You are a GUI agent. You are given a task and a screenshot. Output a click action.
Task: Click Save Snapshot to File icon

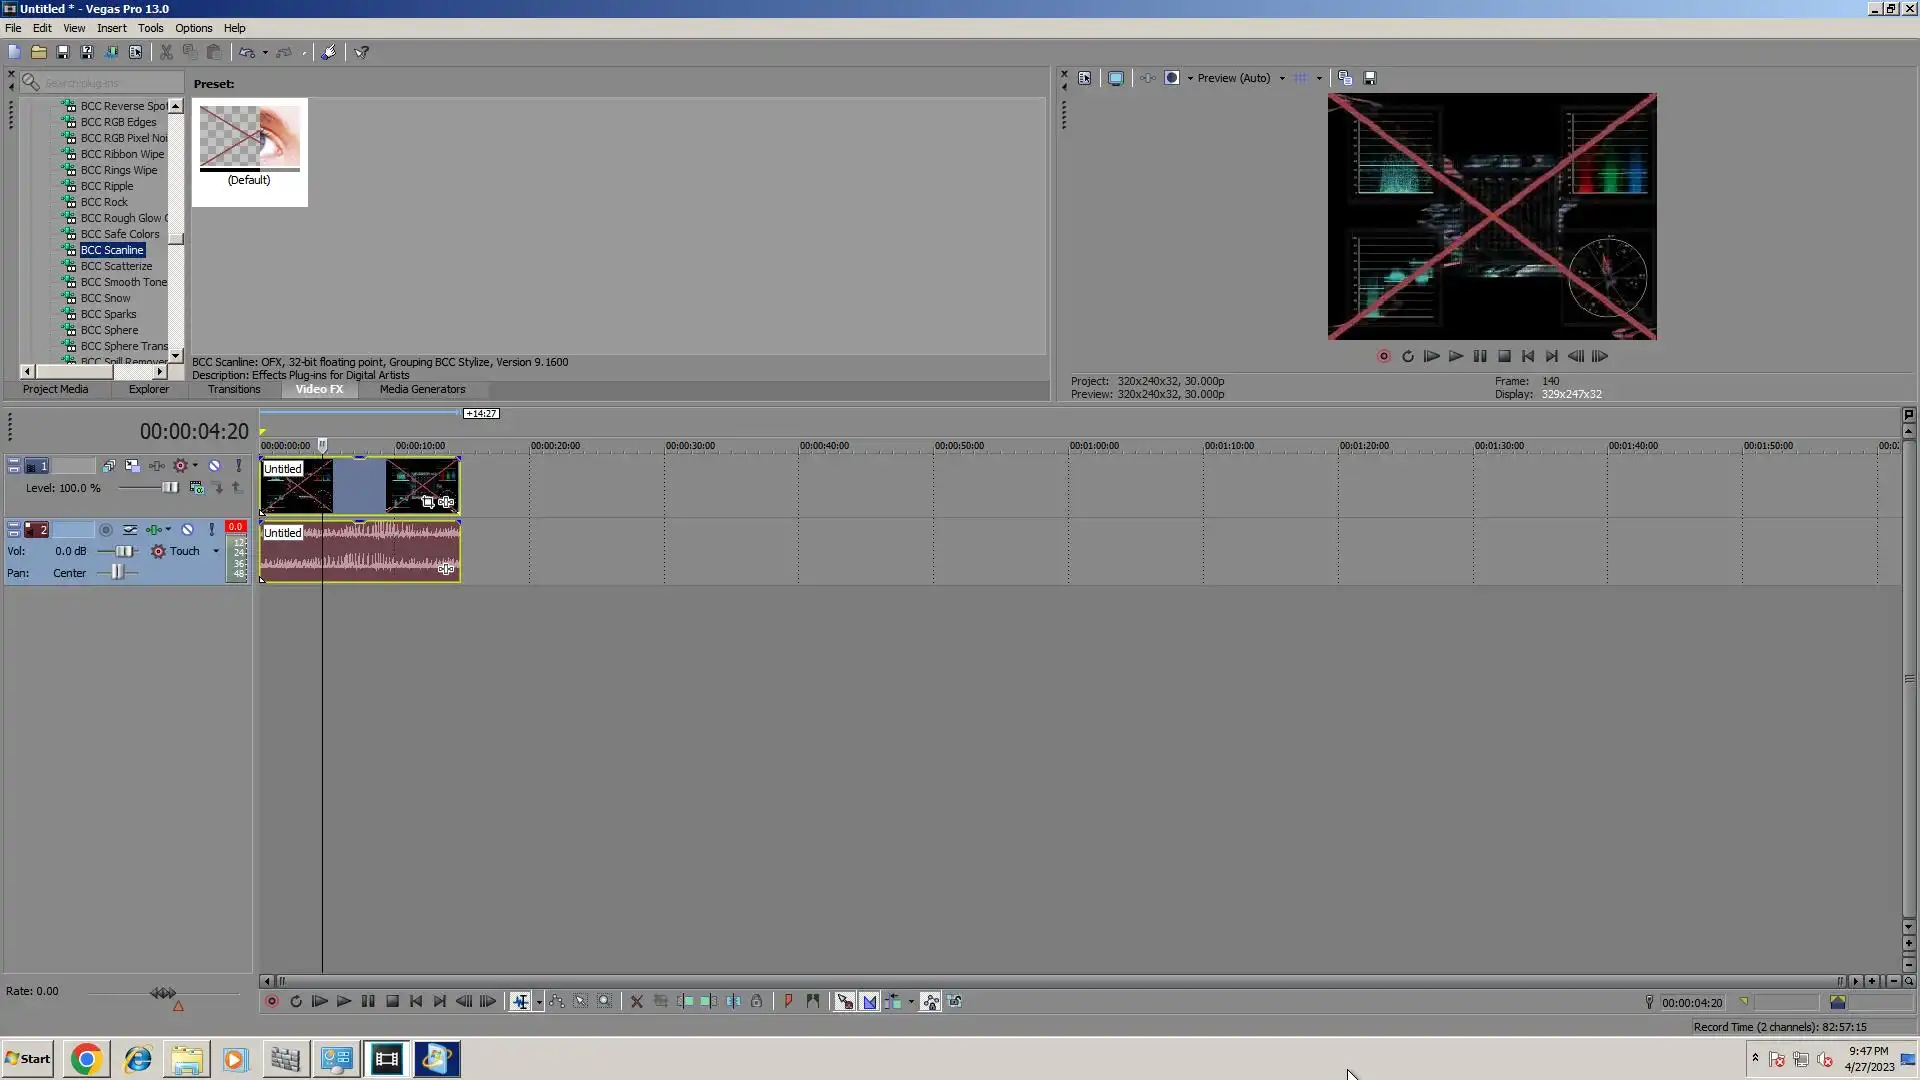pos(1370,78)
